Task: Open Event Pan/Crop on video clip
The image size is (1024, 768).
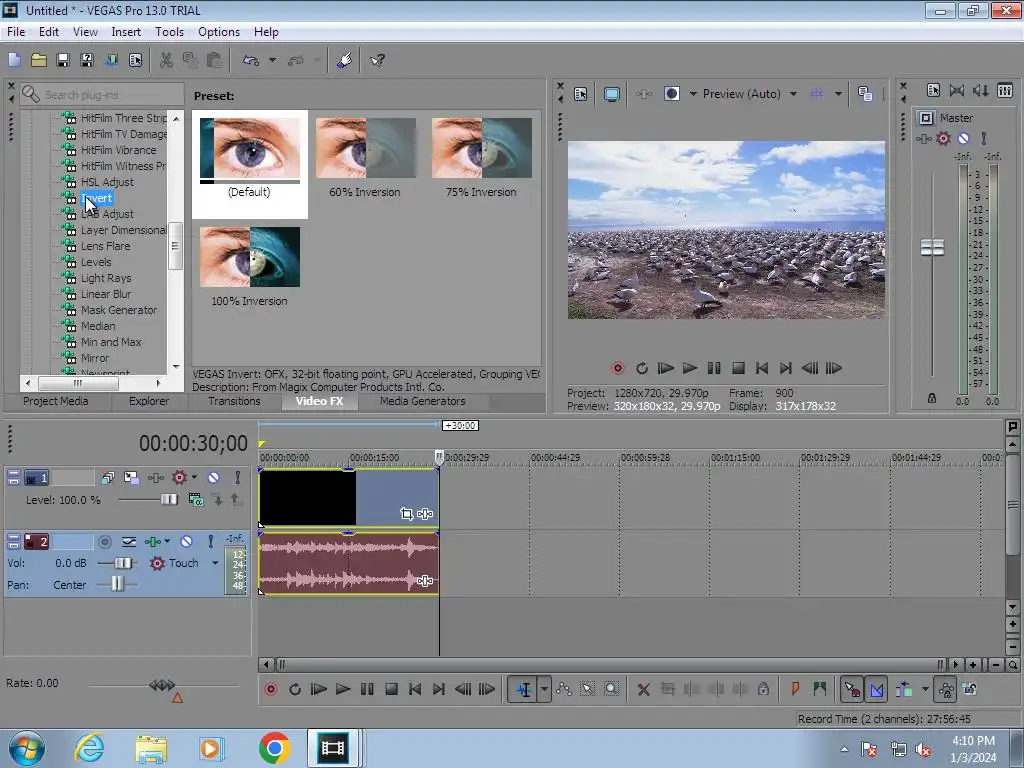Action: coord(406,514)
